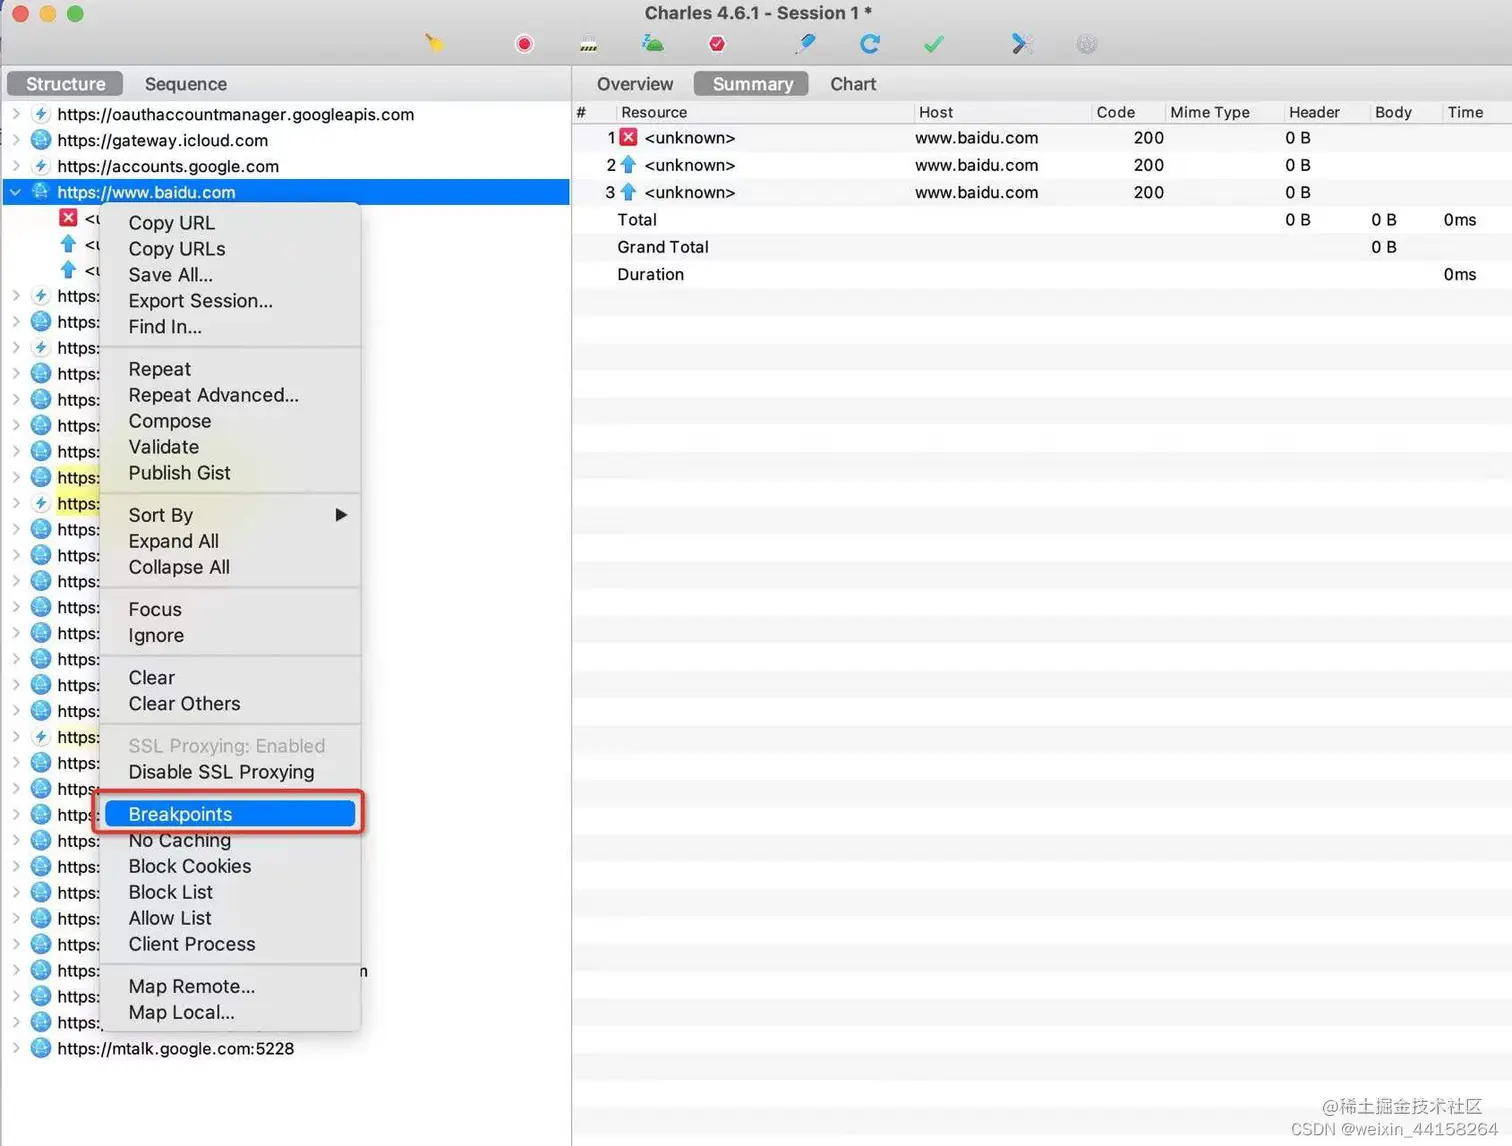Click the globe icon beside mtalk.google.com:5228
The image size is (1512, 1146).
[x=41, y=1048]
